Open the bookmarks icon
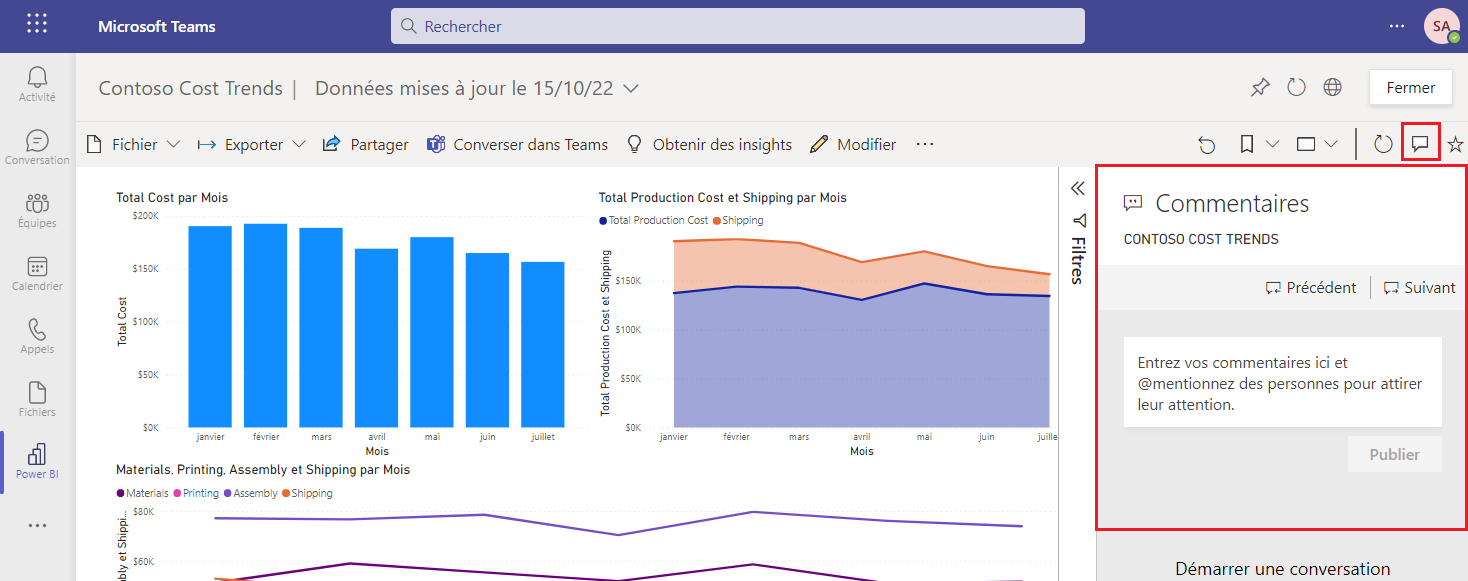The width and height of the screenshot is (1468, 581). pyautogui.click(x=1246, y=145)
